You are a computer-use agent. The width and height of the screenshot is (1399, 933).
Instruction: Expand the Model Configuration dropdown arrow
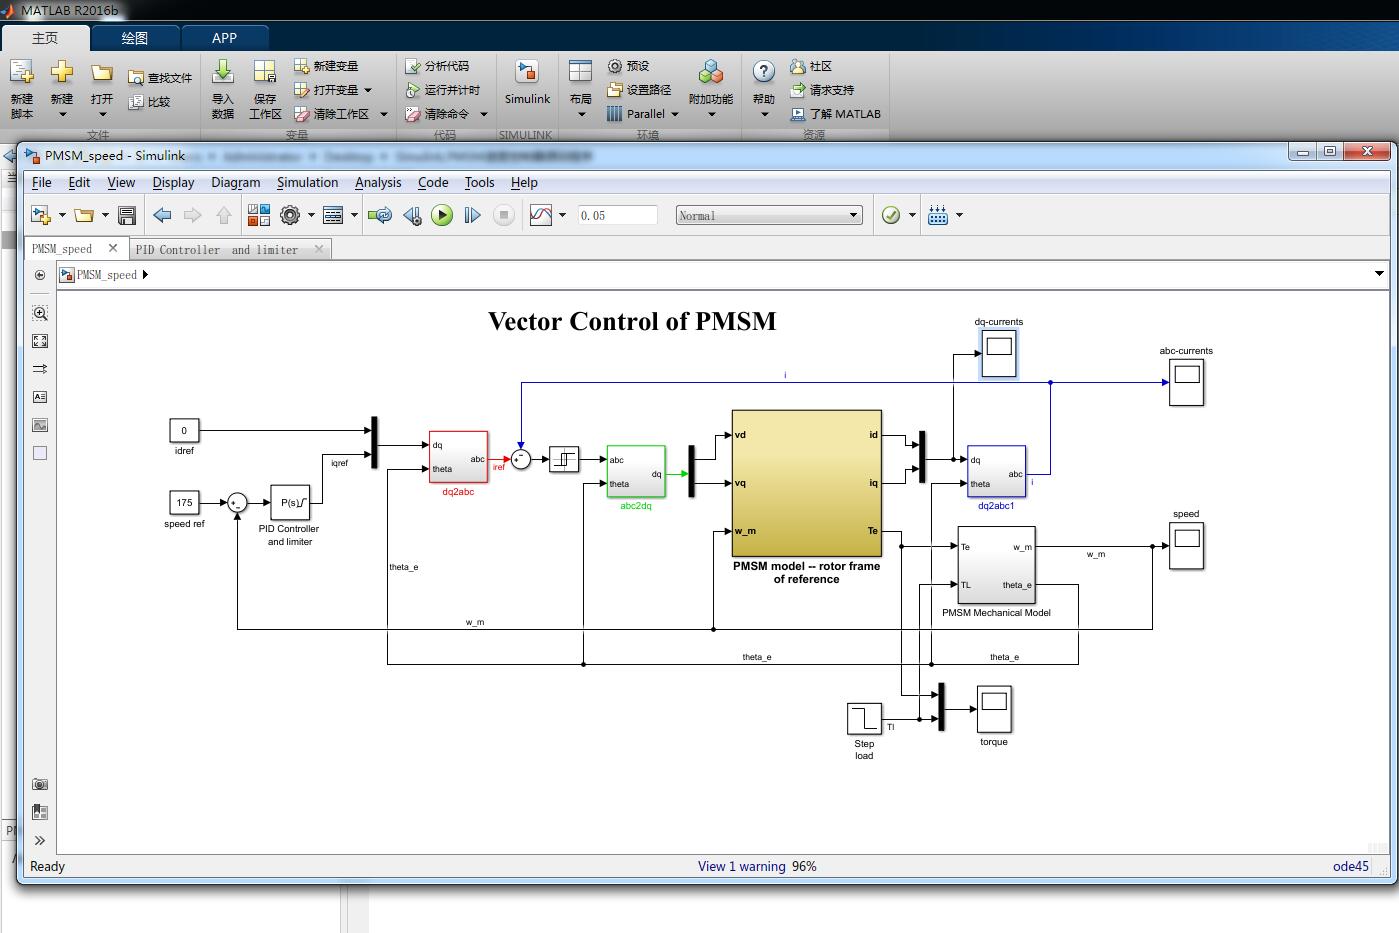[x=311, y=215]
